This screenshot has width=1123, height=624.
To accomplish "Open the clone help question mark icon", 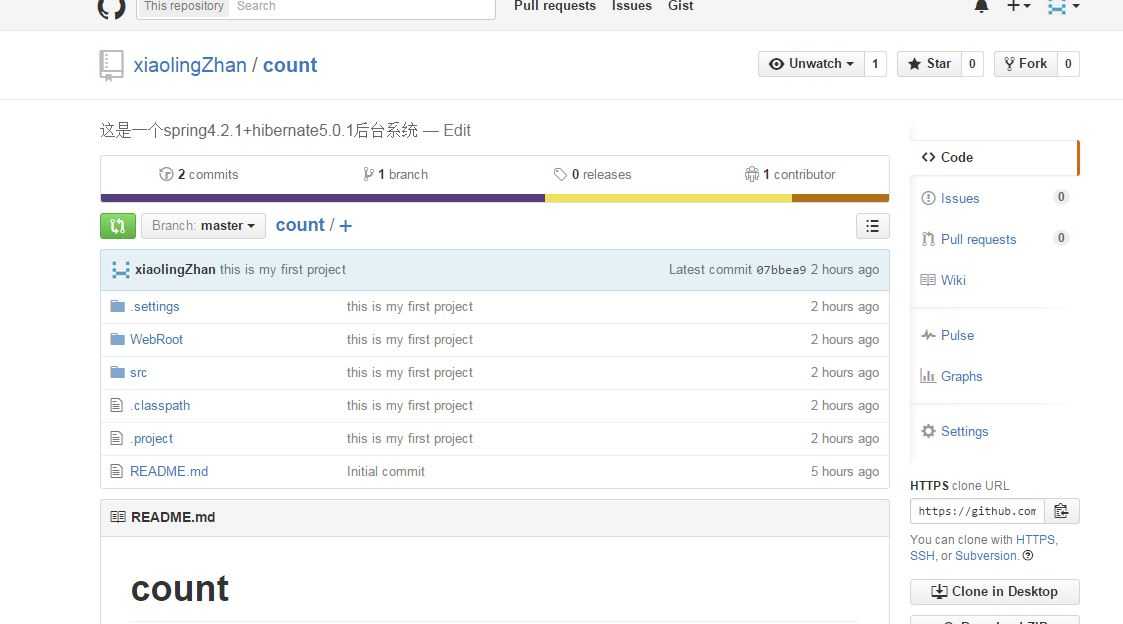I will pyautogui.click(x=1028, y=556).
